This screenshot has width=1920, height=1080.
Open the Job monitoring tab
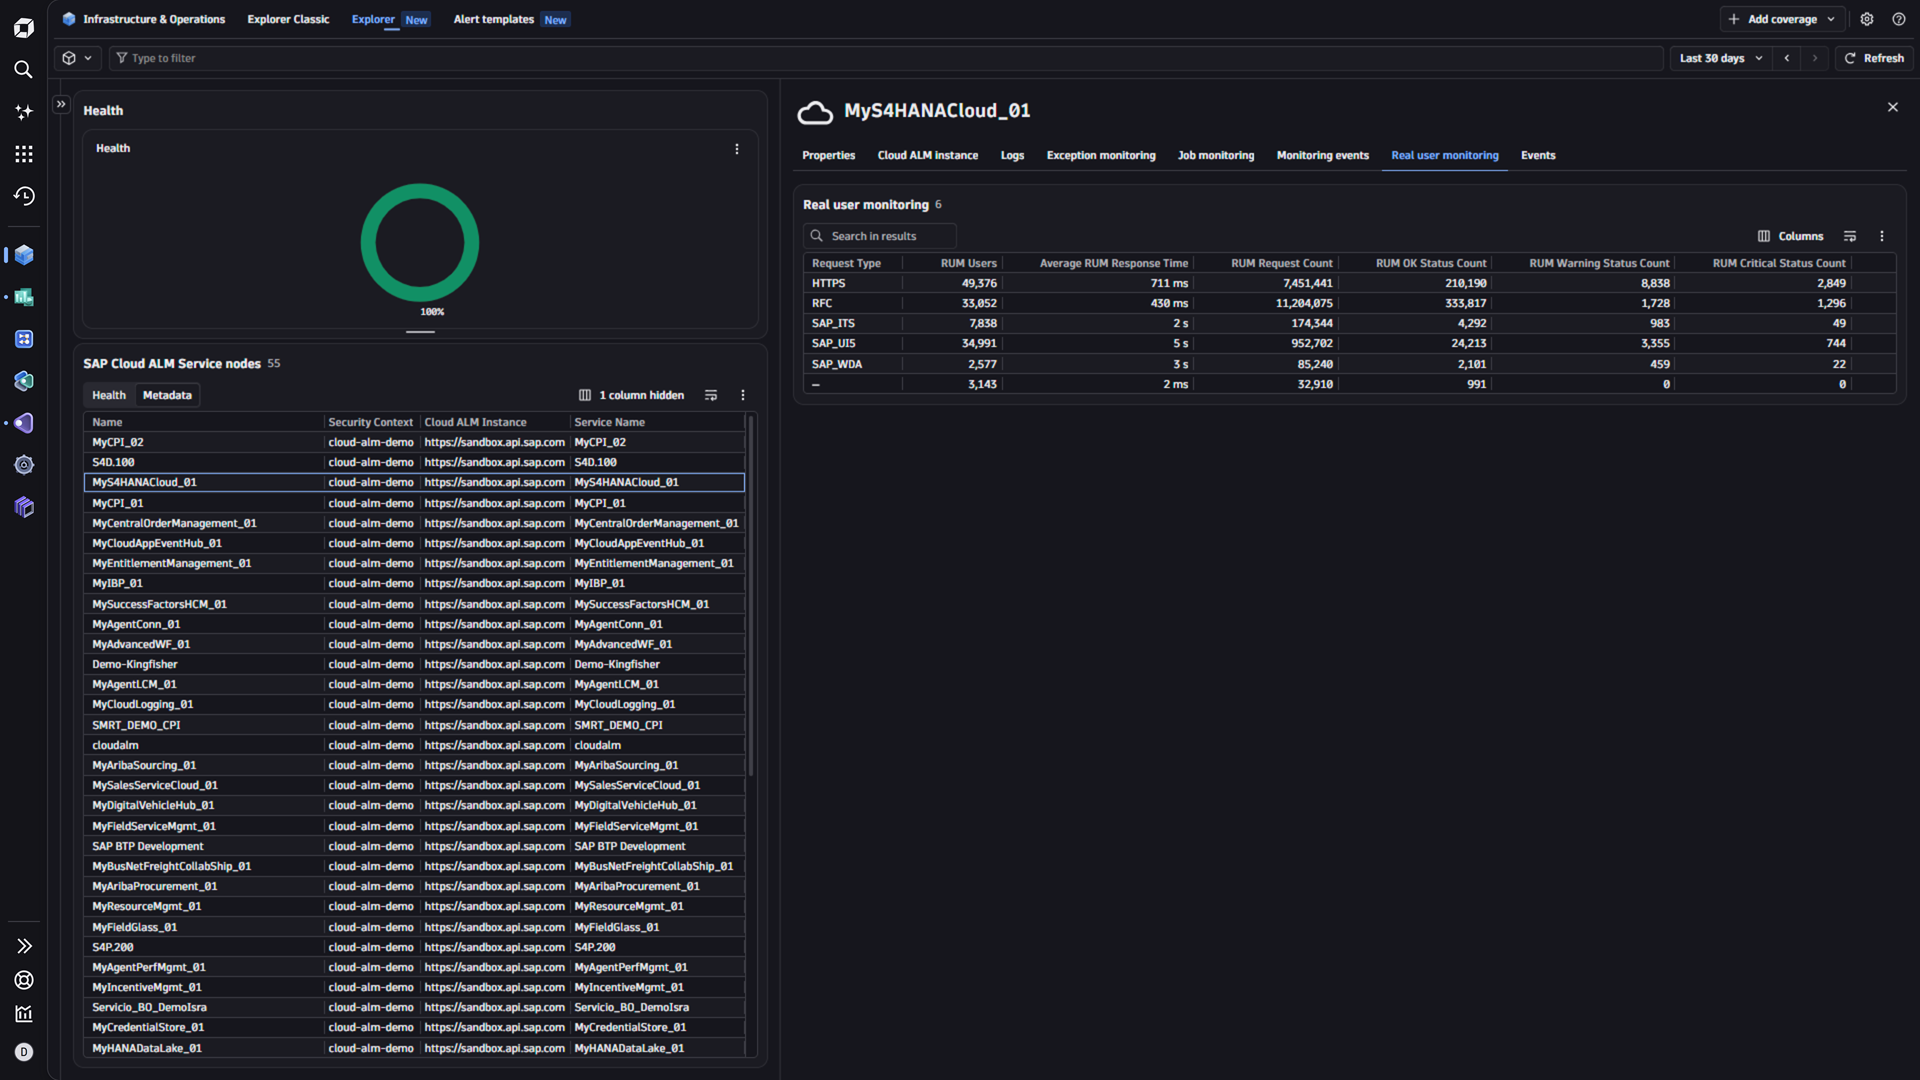coord(1215,156)
